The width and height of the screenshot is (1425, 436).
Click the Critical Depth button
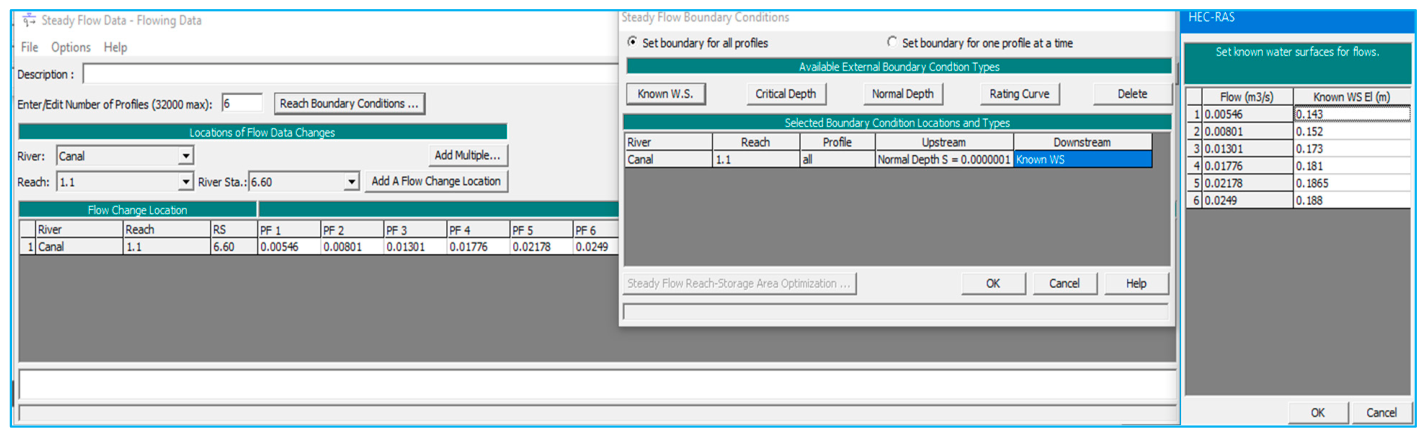[786, 93]
